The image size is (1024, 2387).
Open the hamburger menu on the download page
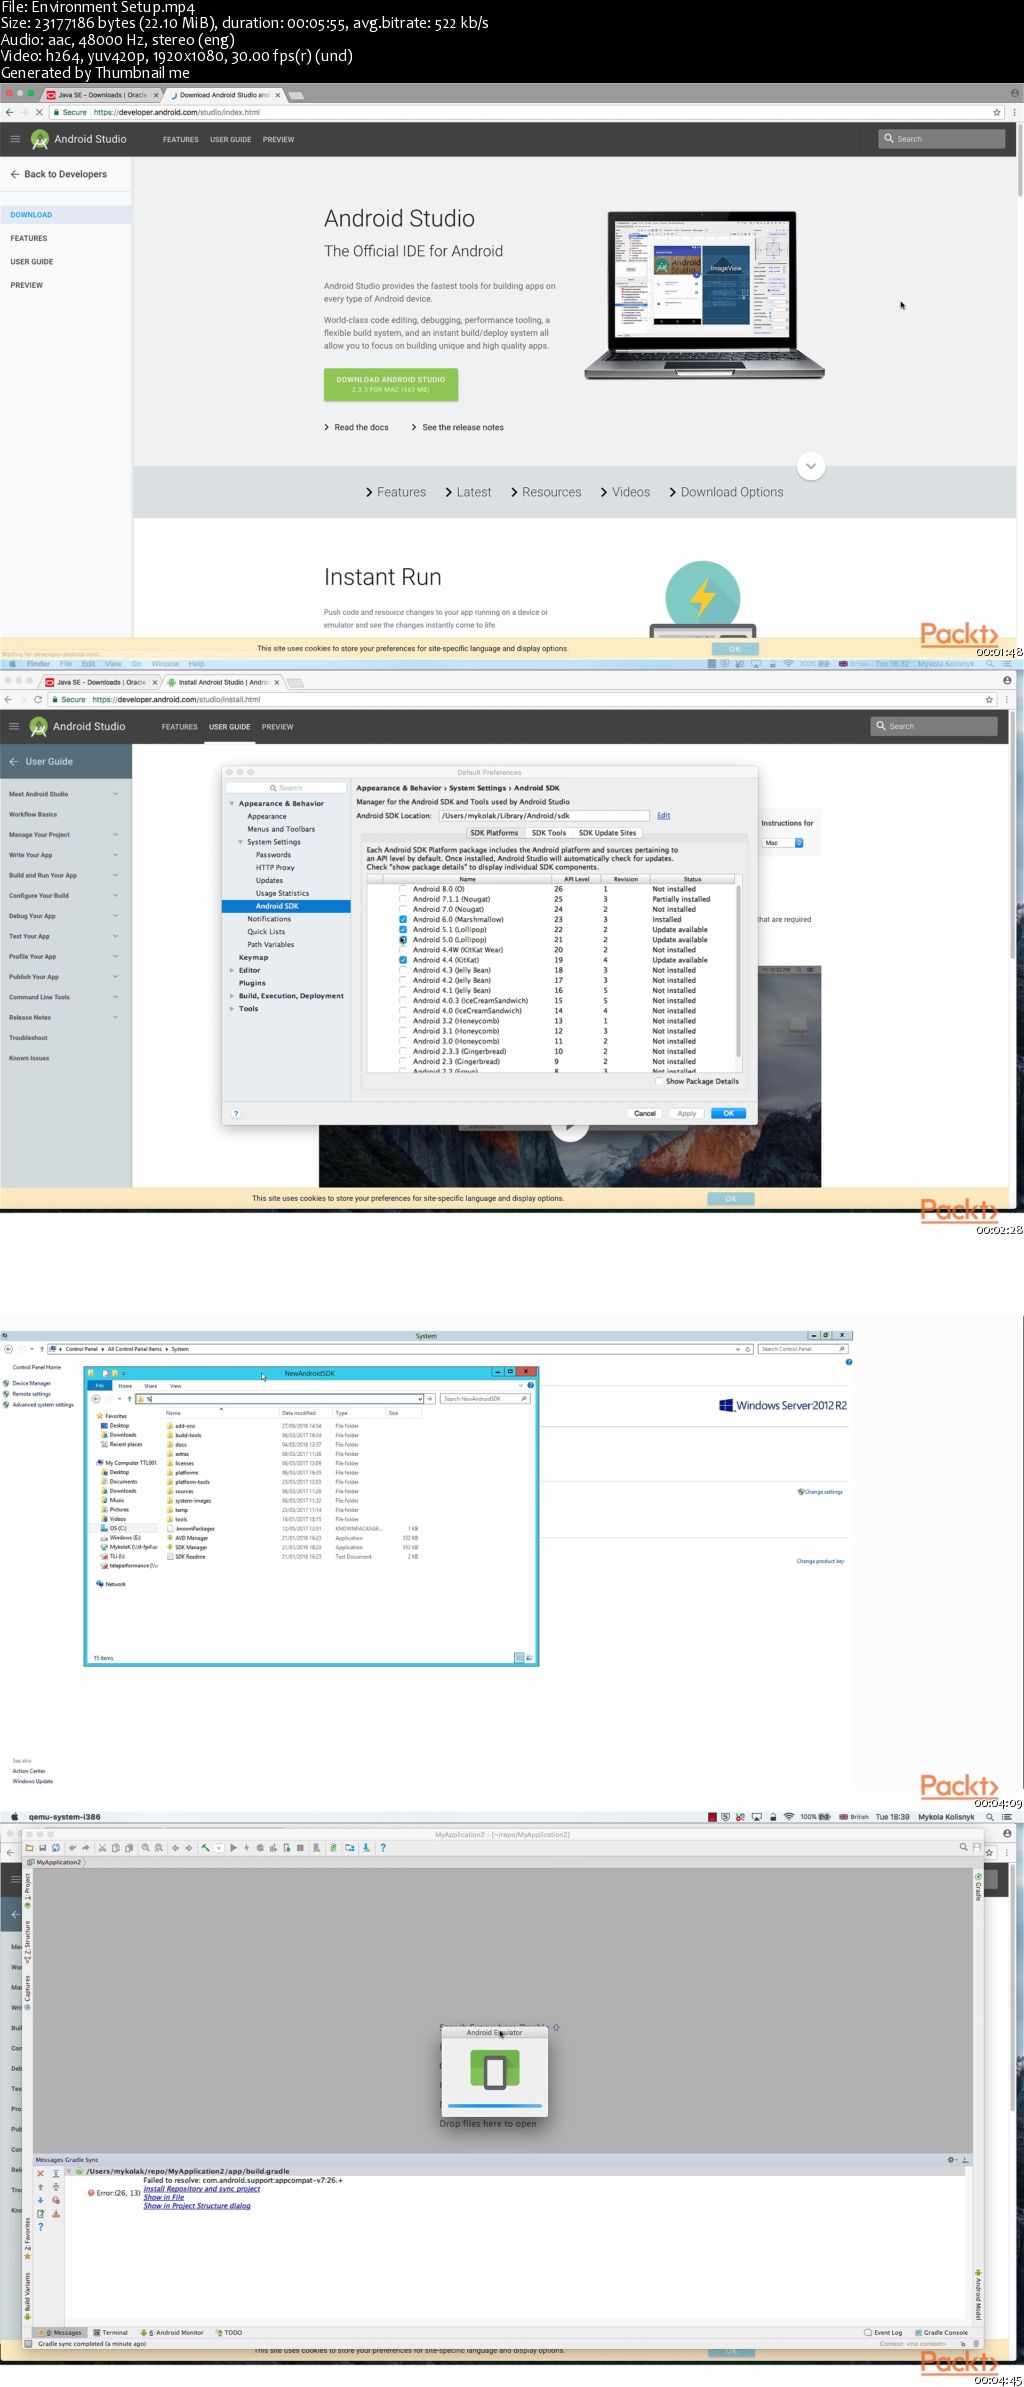(15, 139)
